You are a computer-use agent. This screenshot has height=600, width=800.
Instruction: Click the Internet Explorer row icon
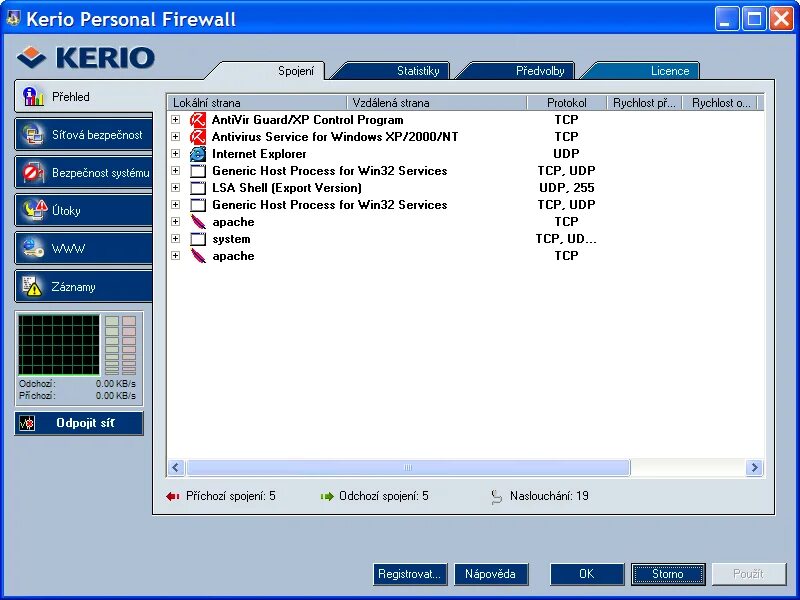(197, 154)
